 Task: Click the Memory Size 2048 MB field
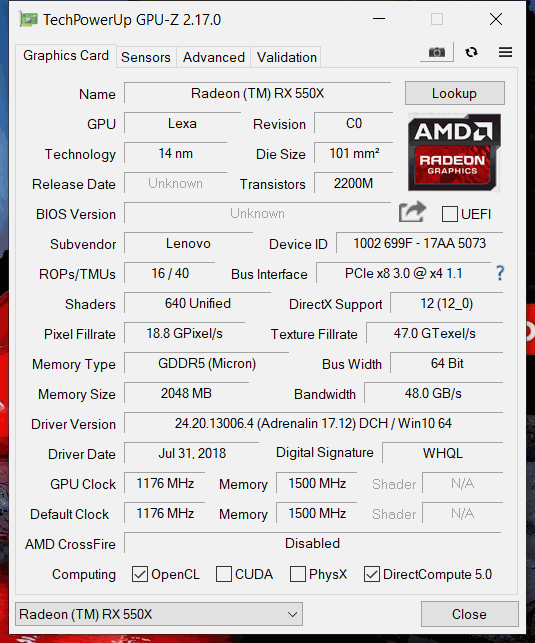tap(186, 393)
